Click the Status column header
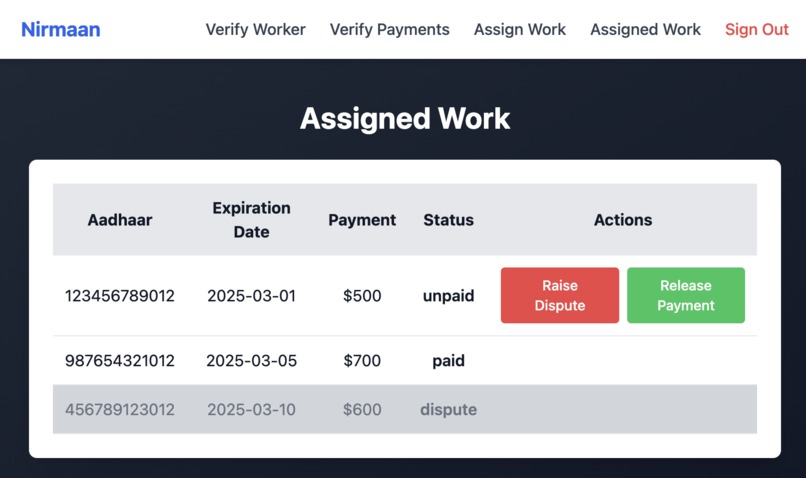This screenshot has height=478, width=806. pyautogui.click(x=448, y=220)
